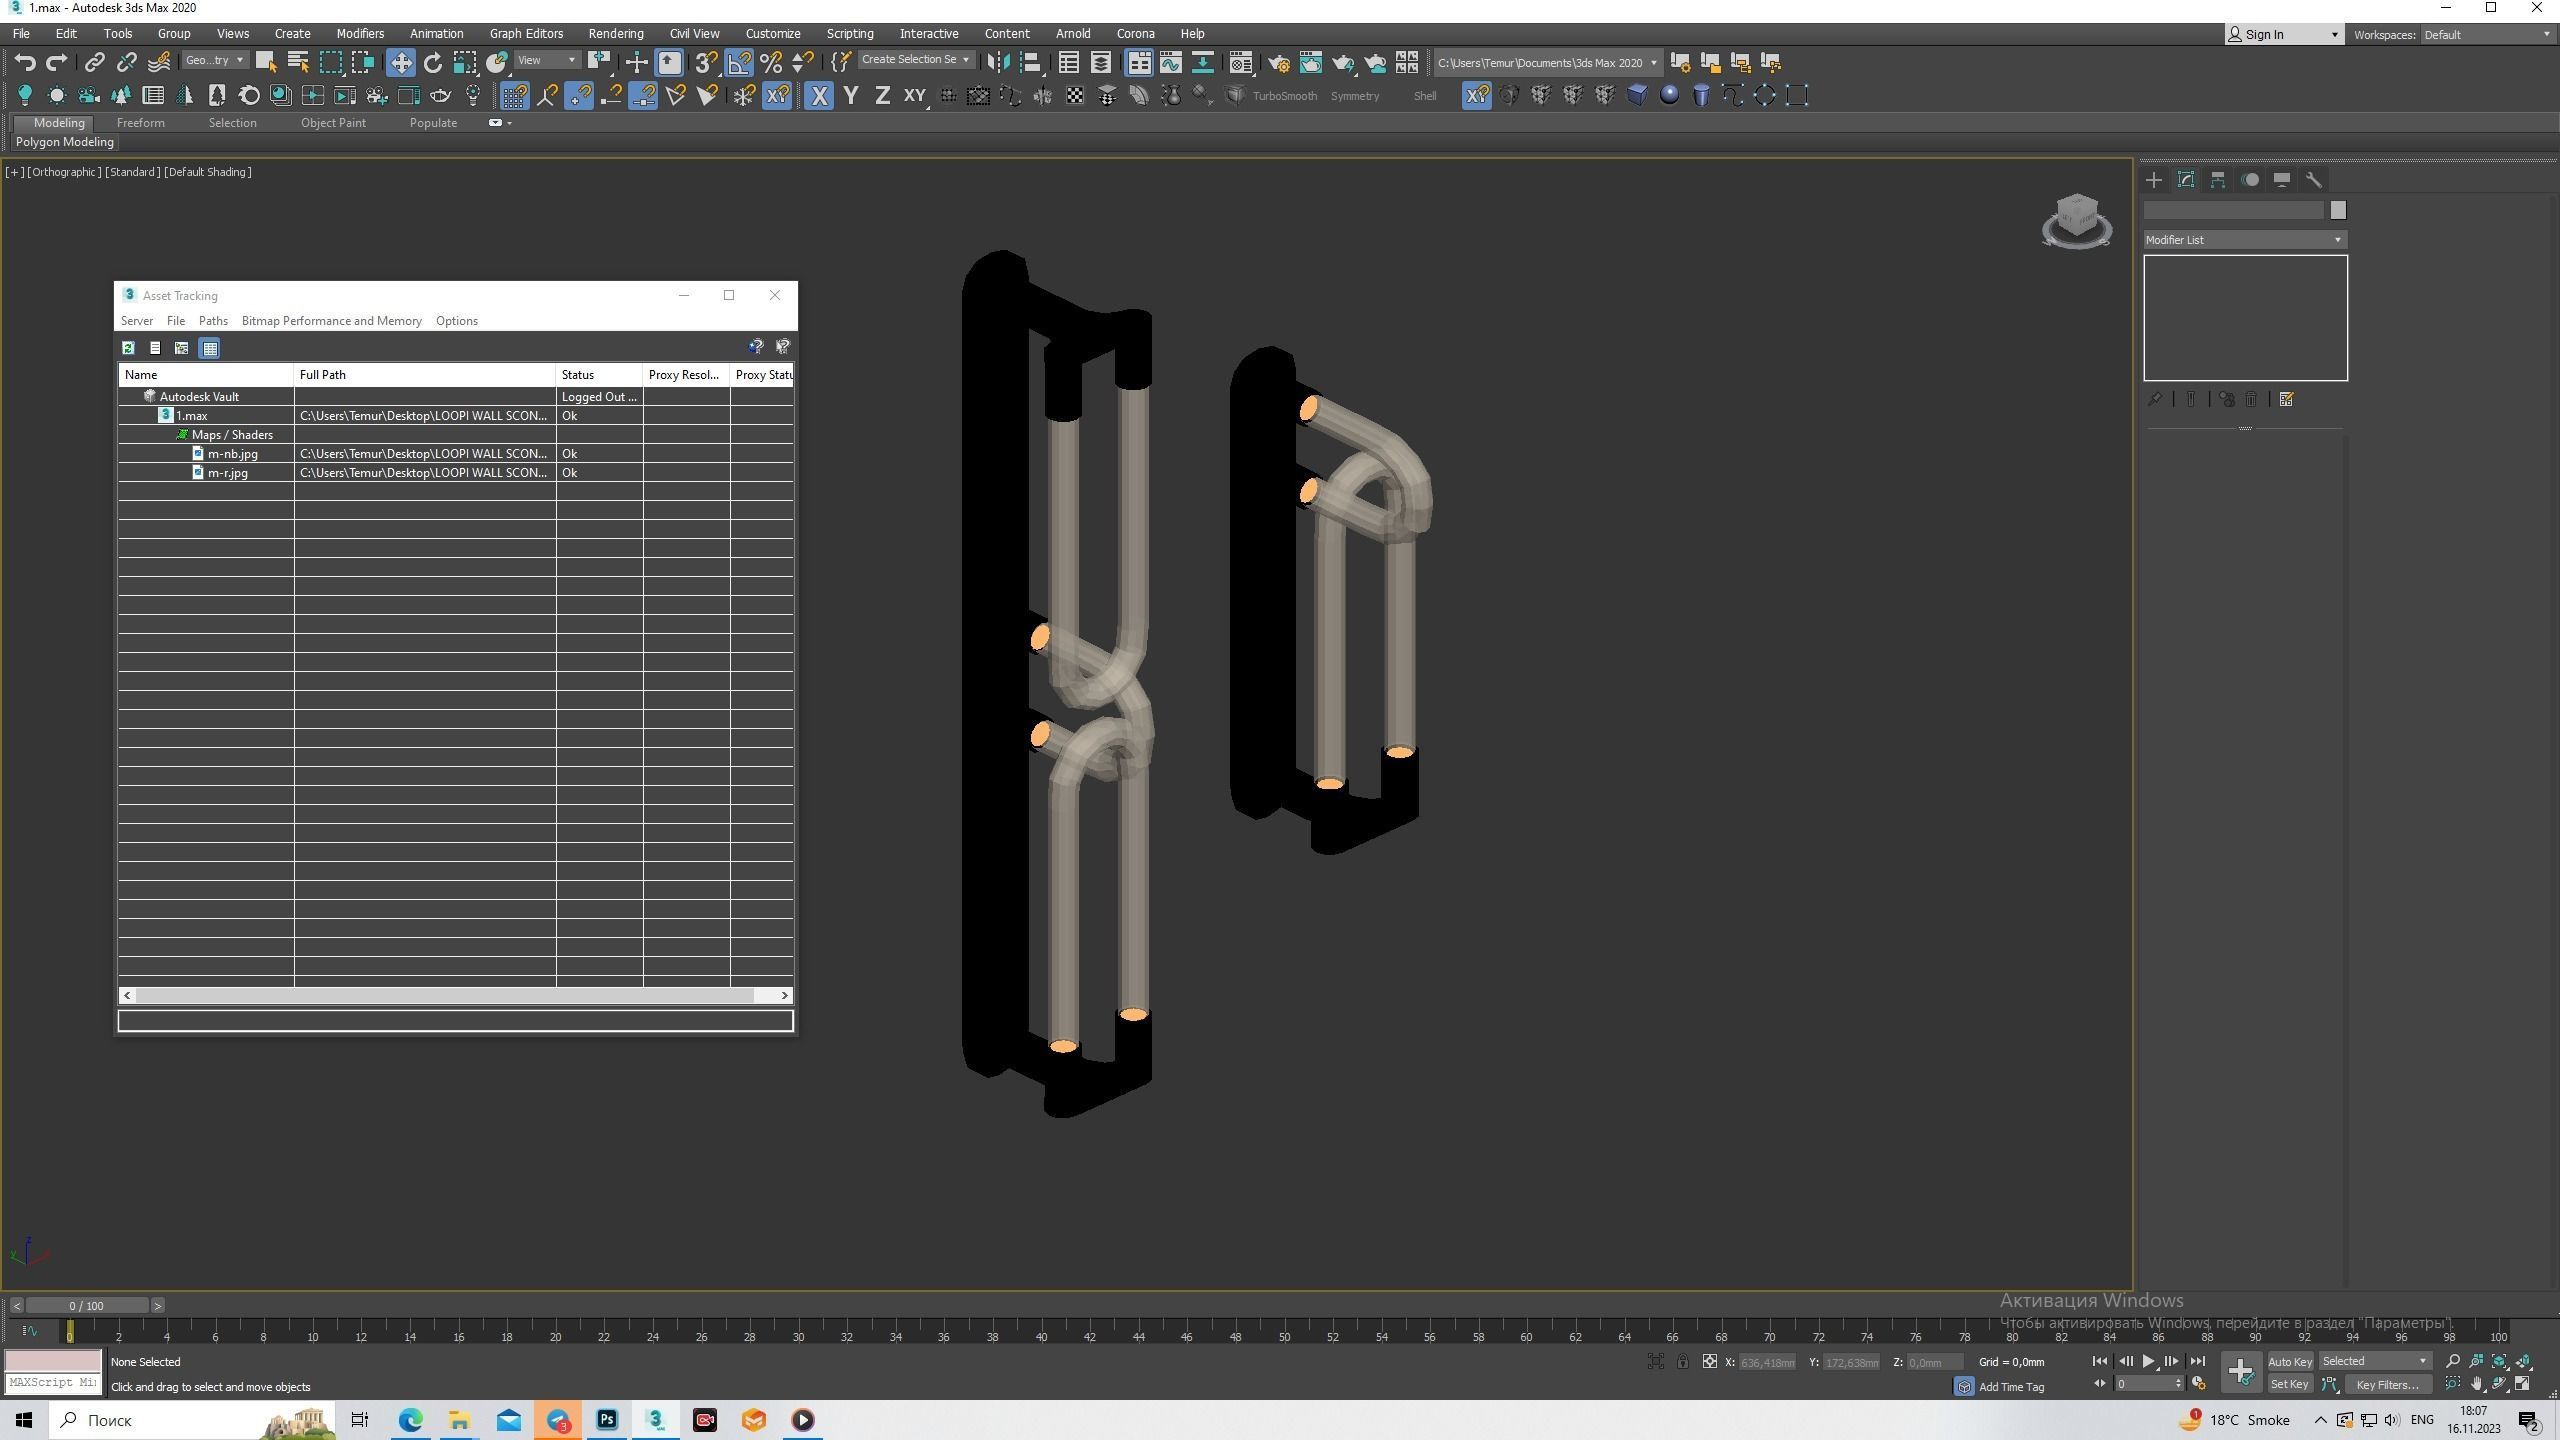Open the Sign In dropdown
This screenshot has height=1440, width=2560.
pos(2284,35)
